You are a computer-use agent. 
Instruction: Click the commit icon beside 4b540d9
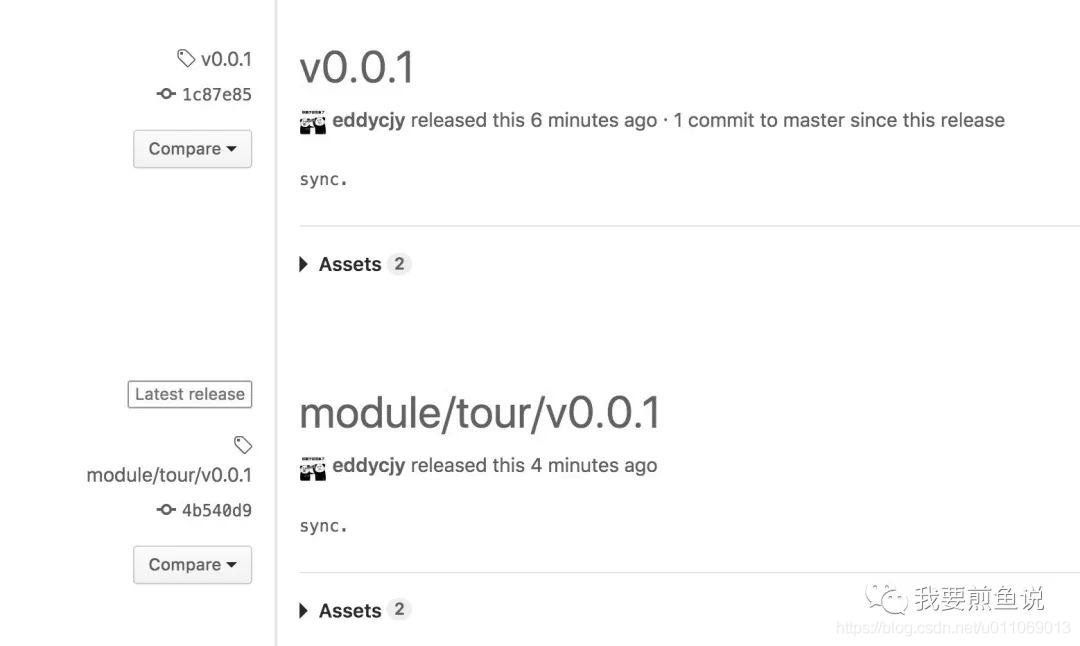pyautogui.click(x=166, y=510)
